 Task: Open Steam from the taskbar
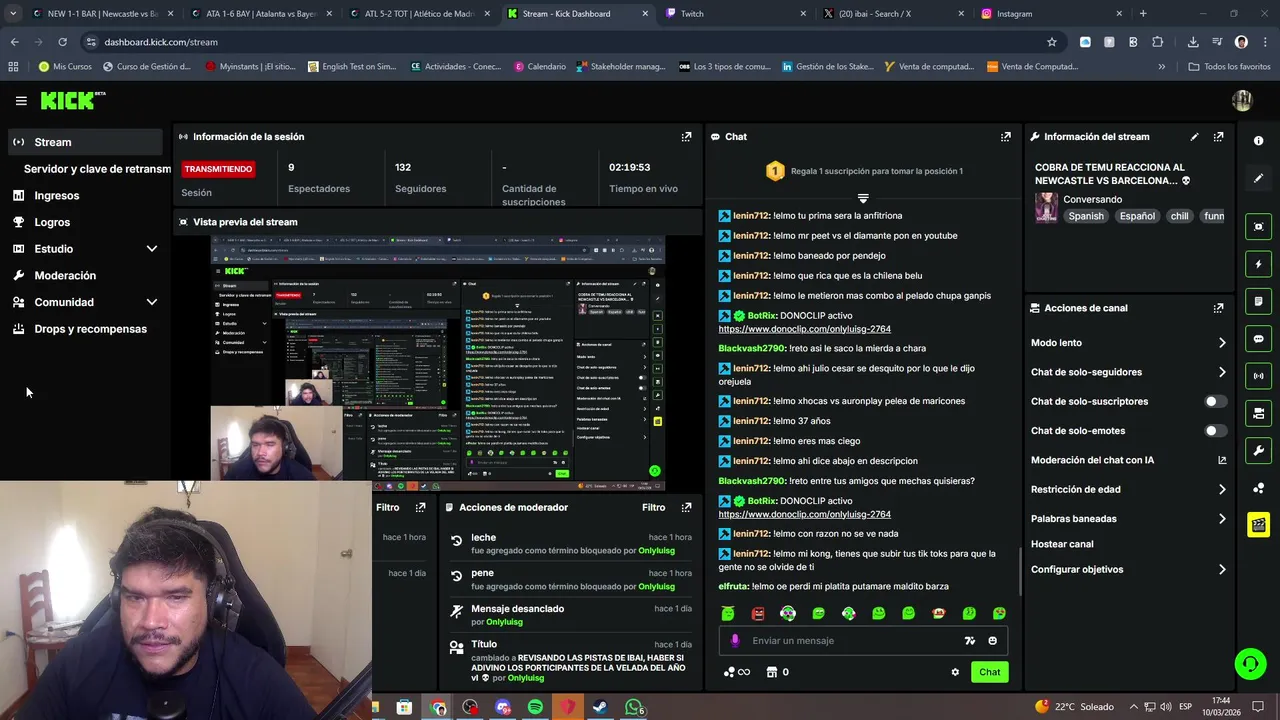point(600,707)
